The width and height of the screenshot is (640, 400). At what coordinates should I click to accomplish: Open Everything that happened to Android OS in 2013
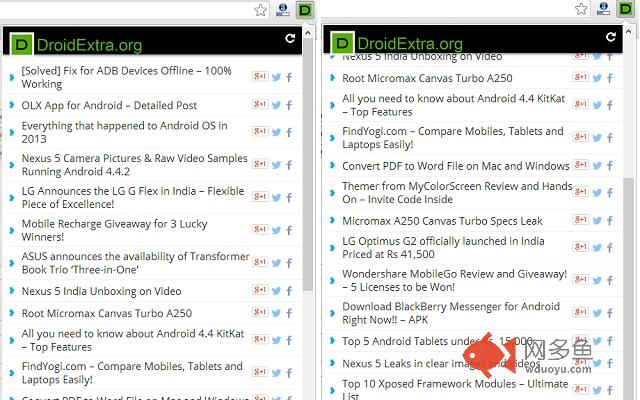click(x=124, y=132)
